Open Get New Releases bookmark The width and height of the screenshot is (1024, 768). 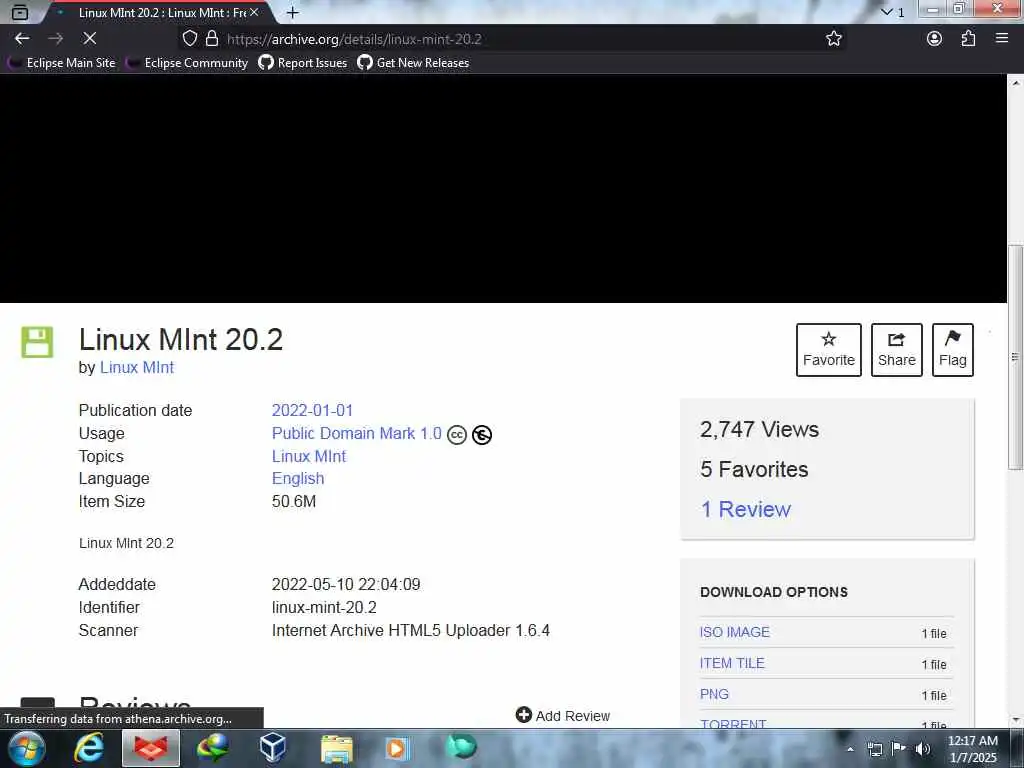[413, 63]
